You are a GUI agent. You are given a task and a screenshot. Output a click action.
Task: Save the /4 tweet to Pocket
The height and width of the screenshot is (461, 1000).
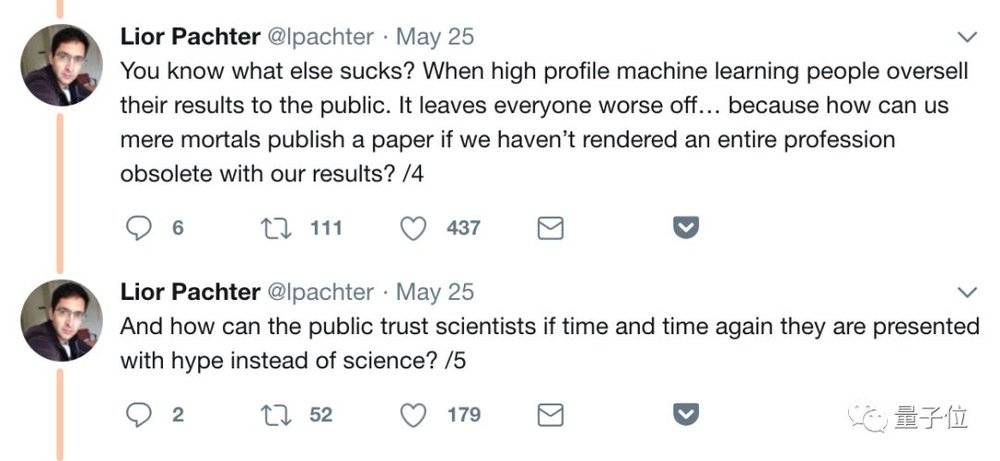click(x=685, y=229)
